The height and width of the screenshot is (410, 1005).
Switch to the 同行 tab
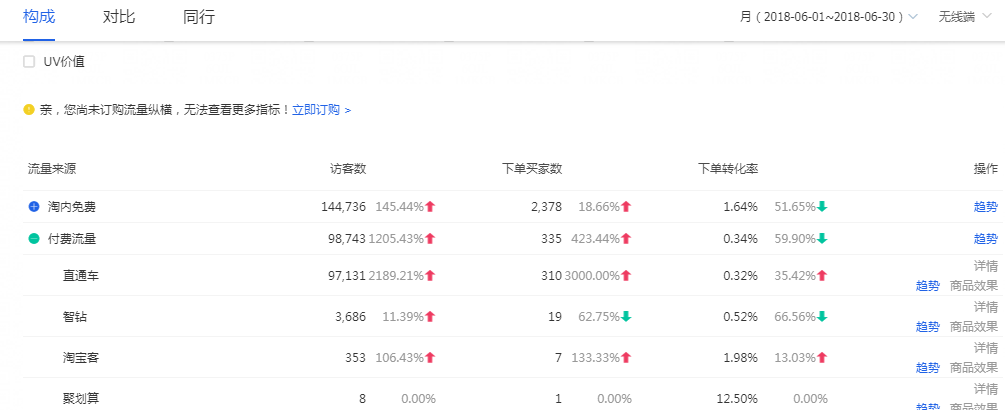click(199, 17)
